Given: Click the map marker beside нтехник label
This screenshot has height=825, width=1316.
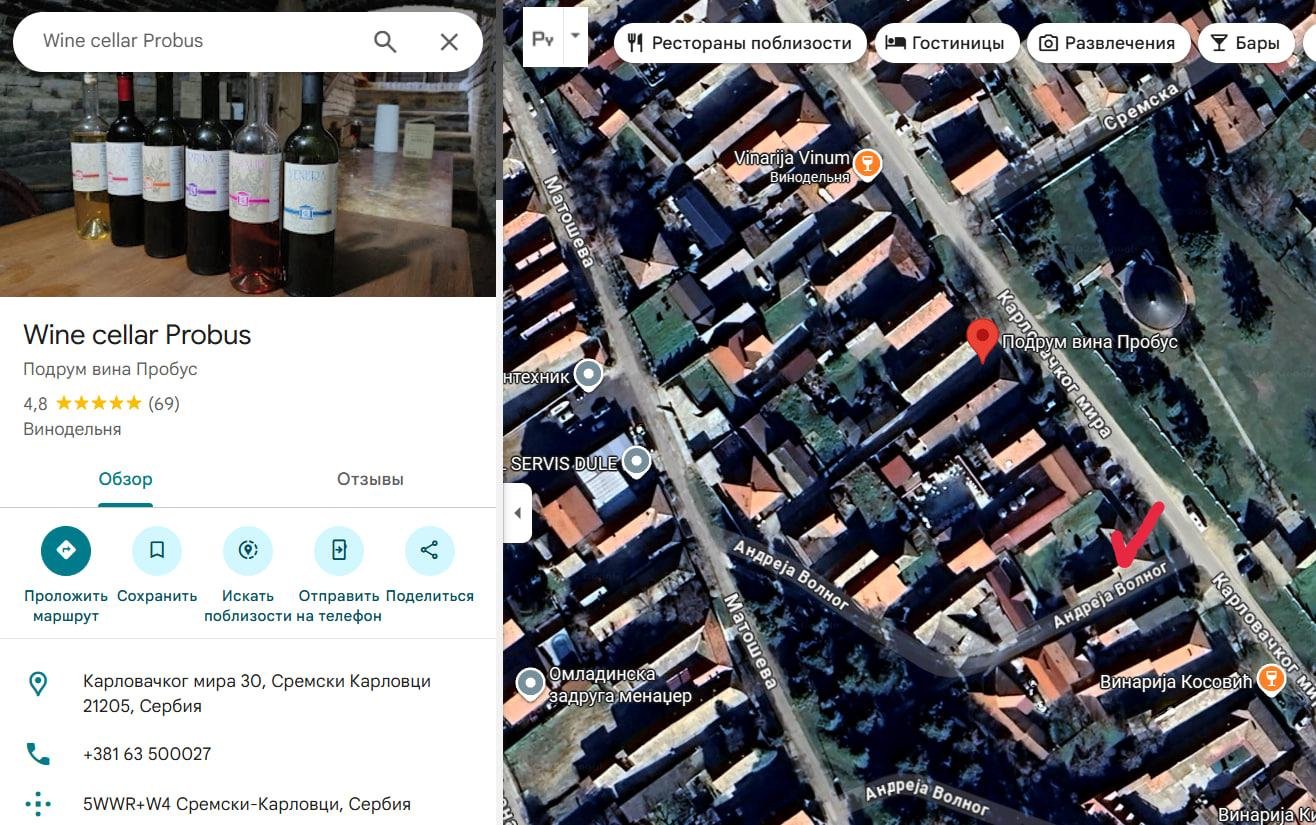Looking at the screenshot, I should point(589,375).
